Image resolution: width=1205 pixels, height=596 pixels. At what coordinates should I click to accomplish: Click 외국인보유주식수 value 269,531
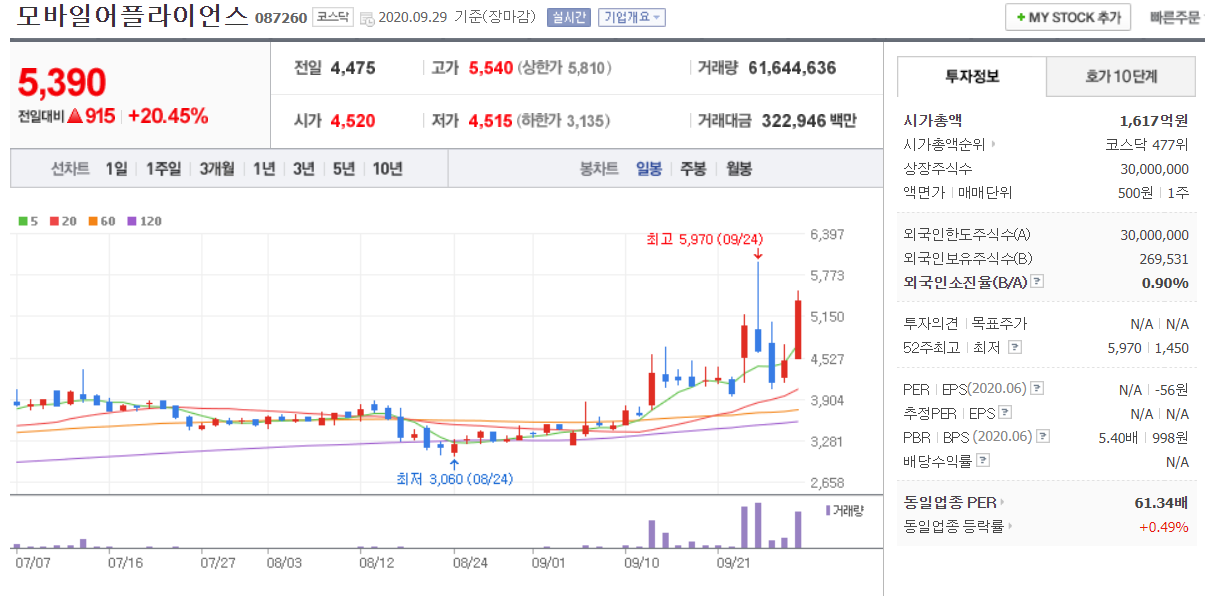coord(1165,259)
